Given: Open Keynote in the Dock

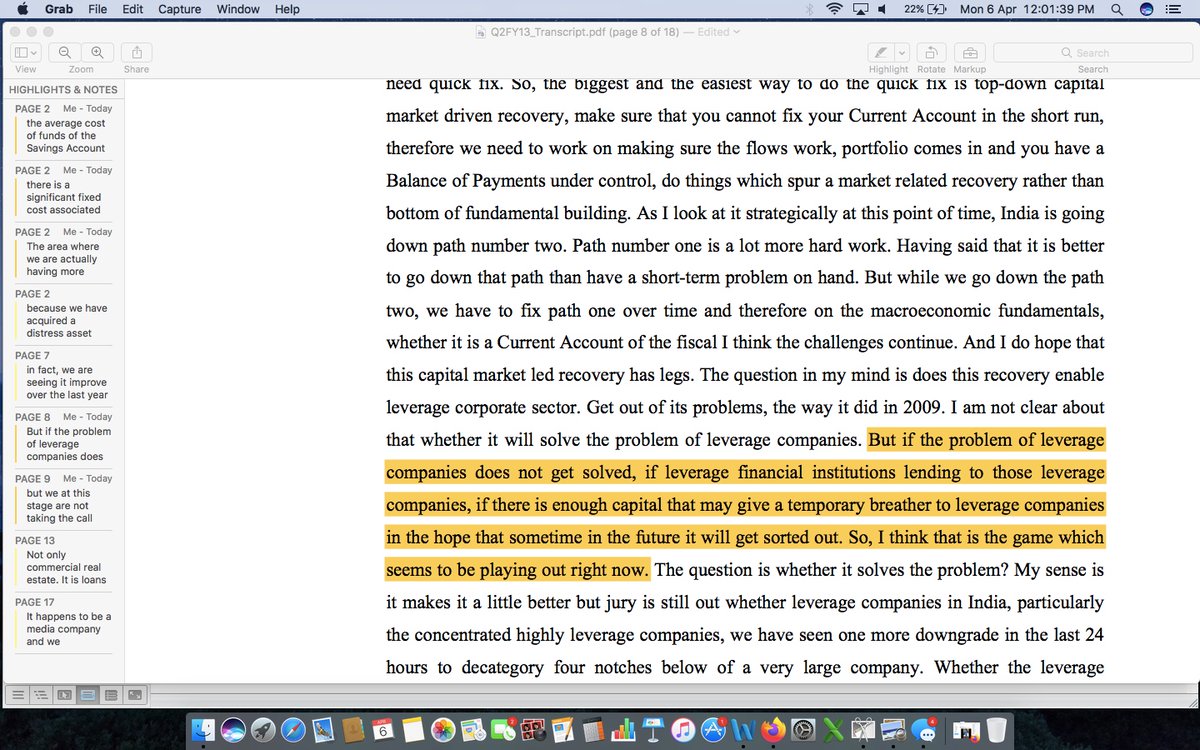Looking at the screenshot, I should [652, 730].
